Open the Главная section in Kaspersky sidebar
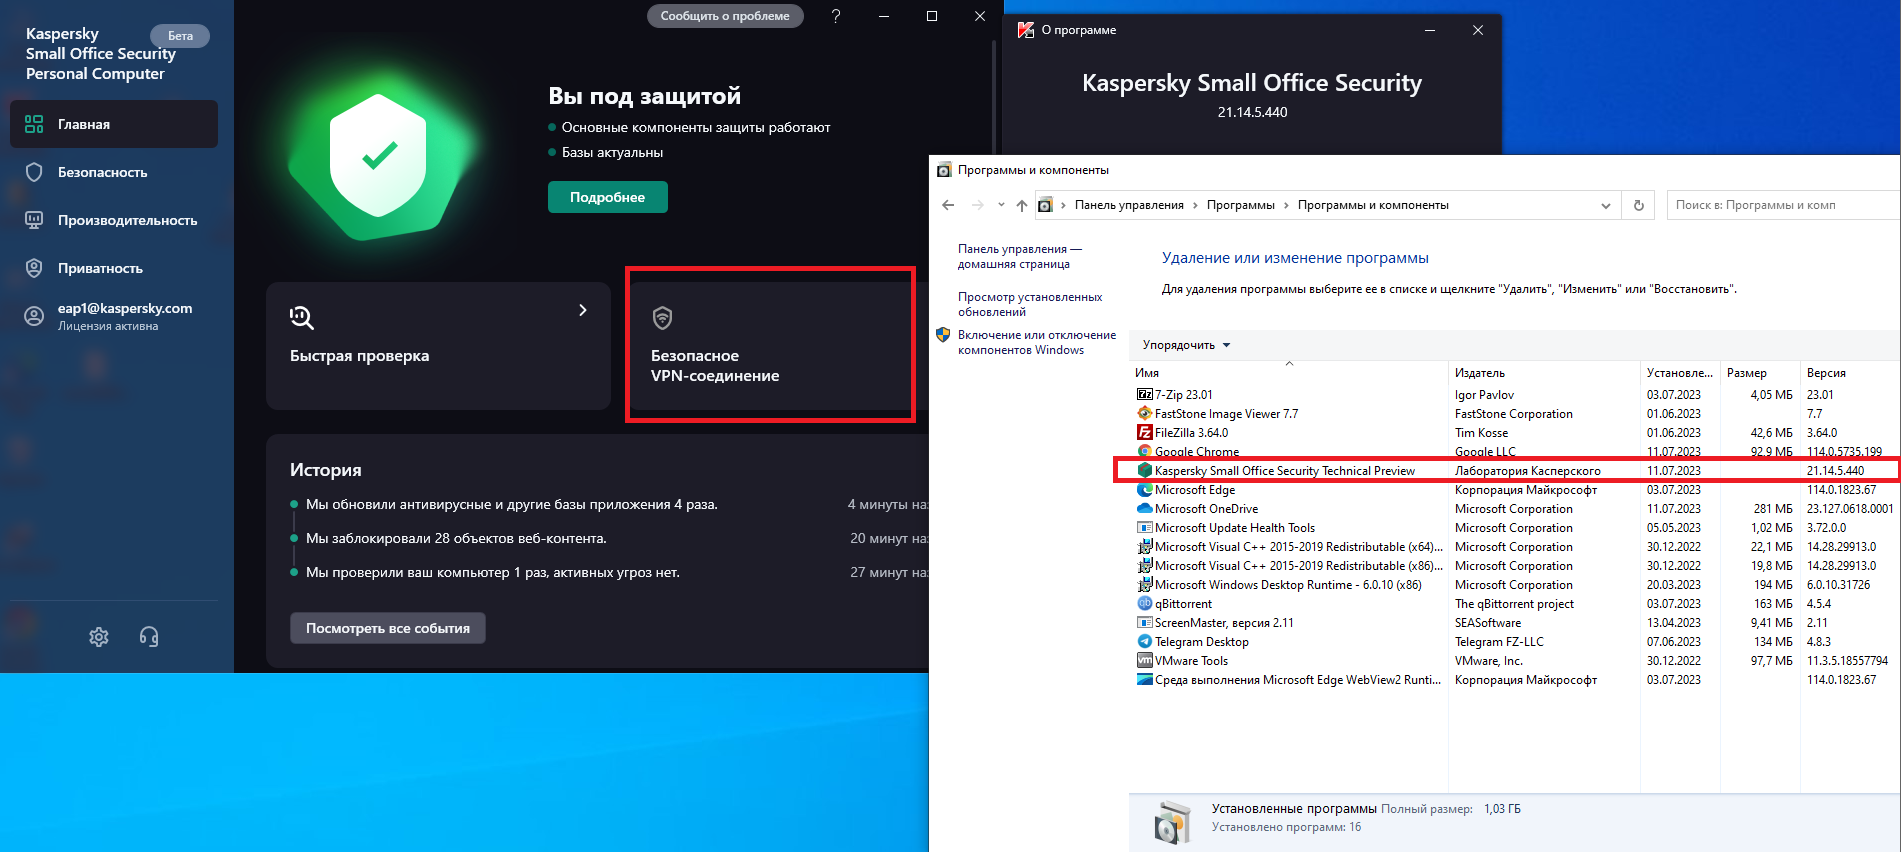Viewport: 1901px width, 852px height. (x=114, y=124)
